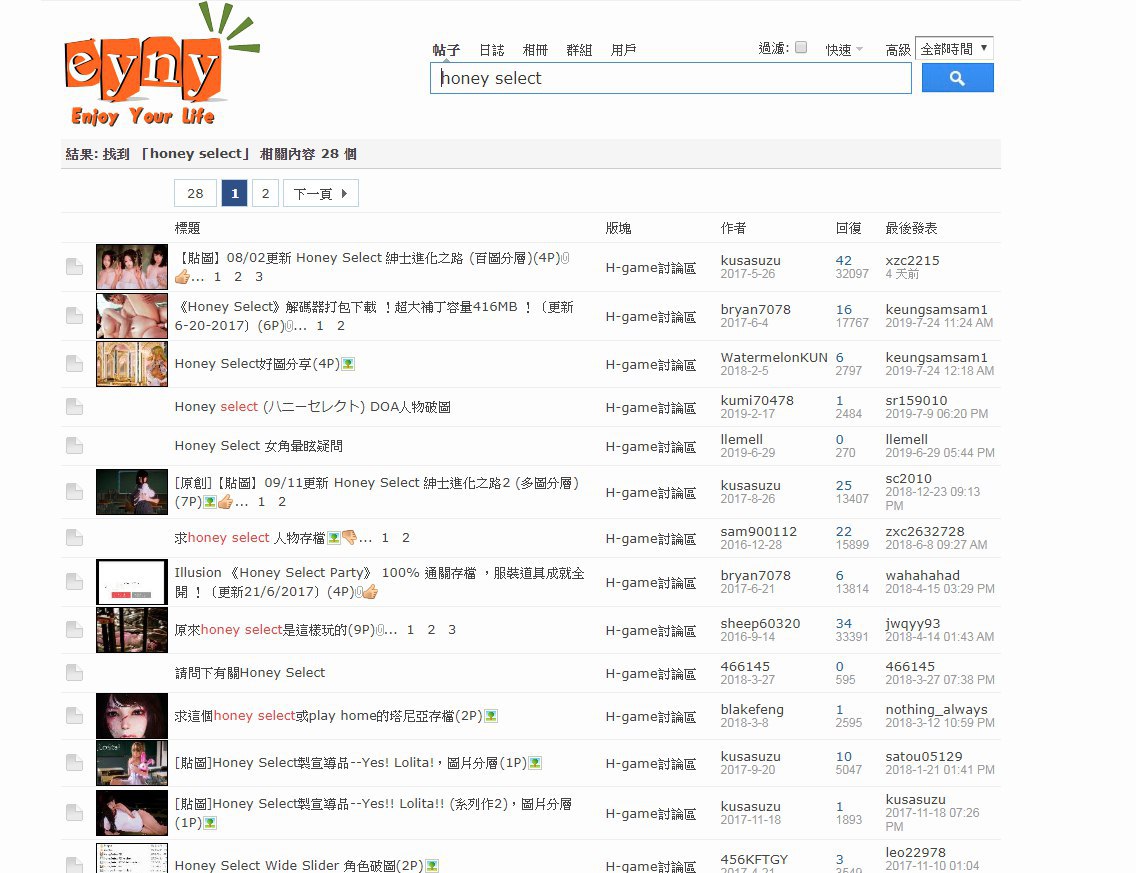Go to results page 2

[x=265, y=193]
